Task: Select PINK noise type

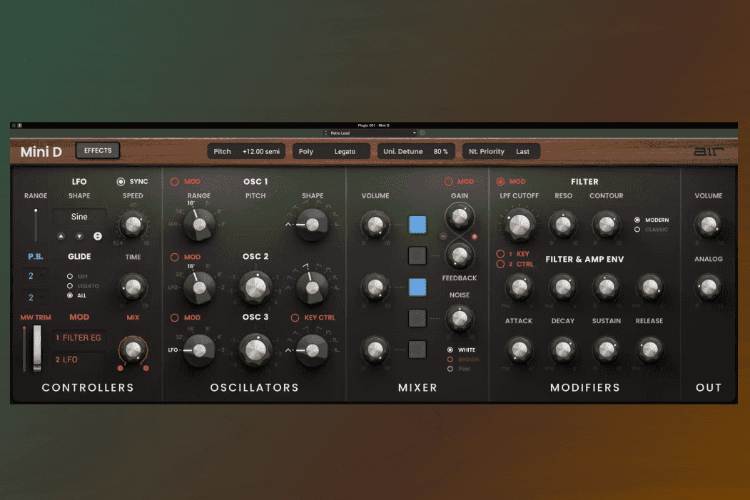Action: point(450,369)
